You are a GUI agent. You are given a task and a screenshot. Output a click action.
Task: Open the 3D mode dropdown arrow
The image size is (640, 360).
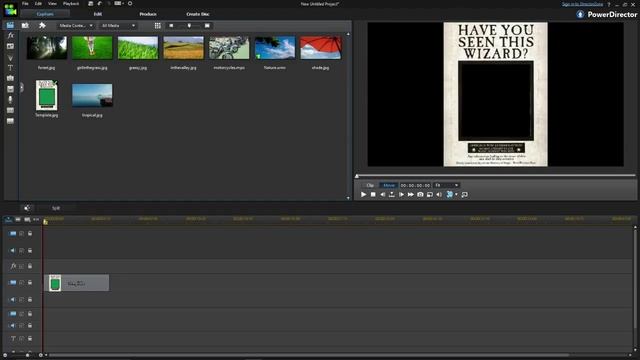point(456,195)
